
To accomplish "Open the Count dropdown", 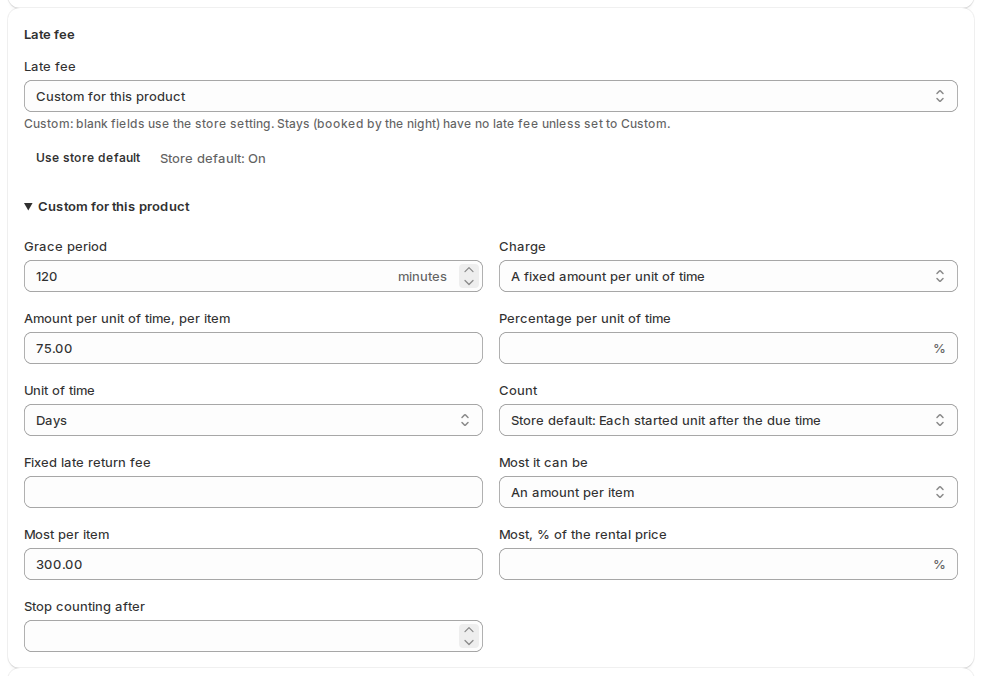I will (x=728, y=420).
